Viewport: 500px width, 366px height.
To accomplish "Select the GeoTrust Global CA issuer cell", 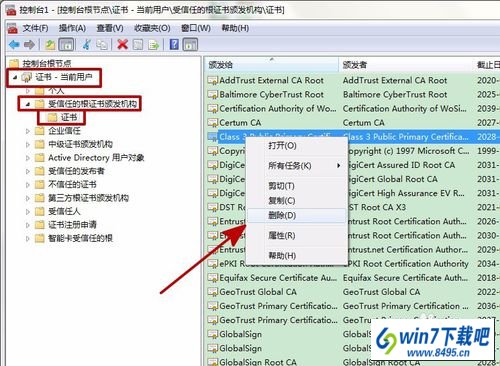I will 381,292.
